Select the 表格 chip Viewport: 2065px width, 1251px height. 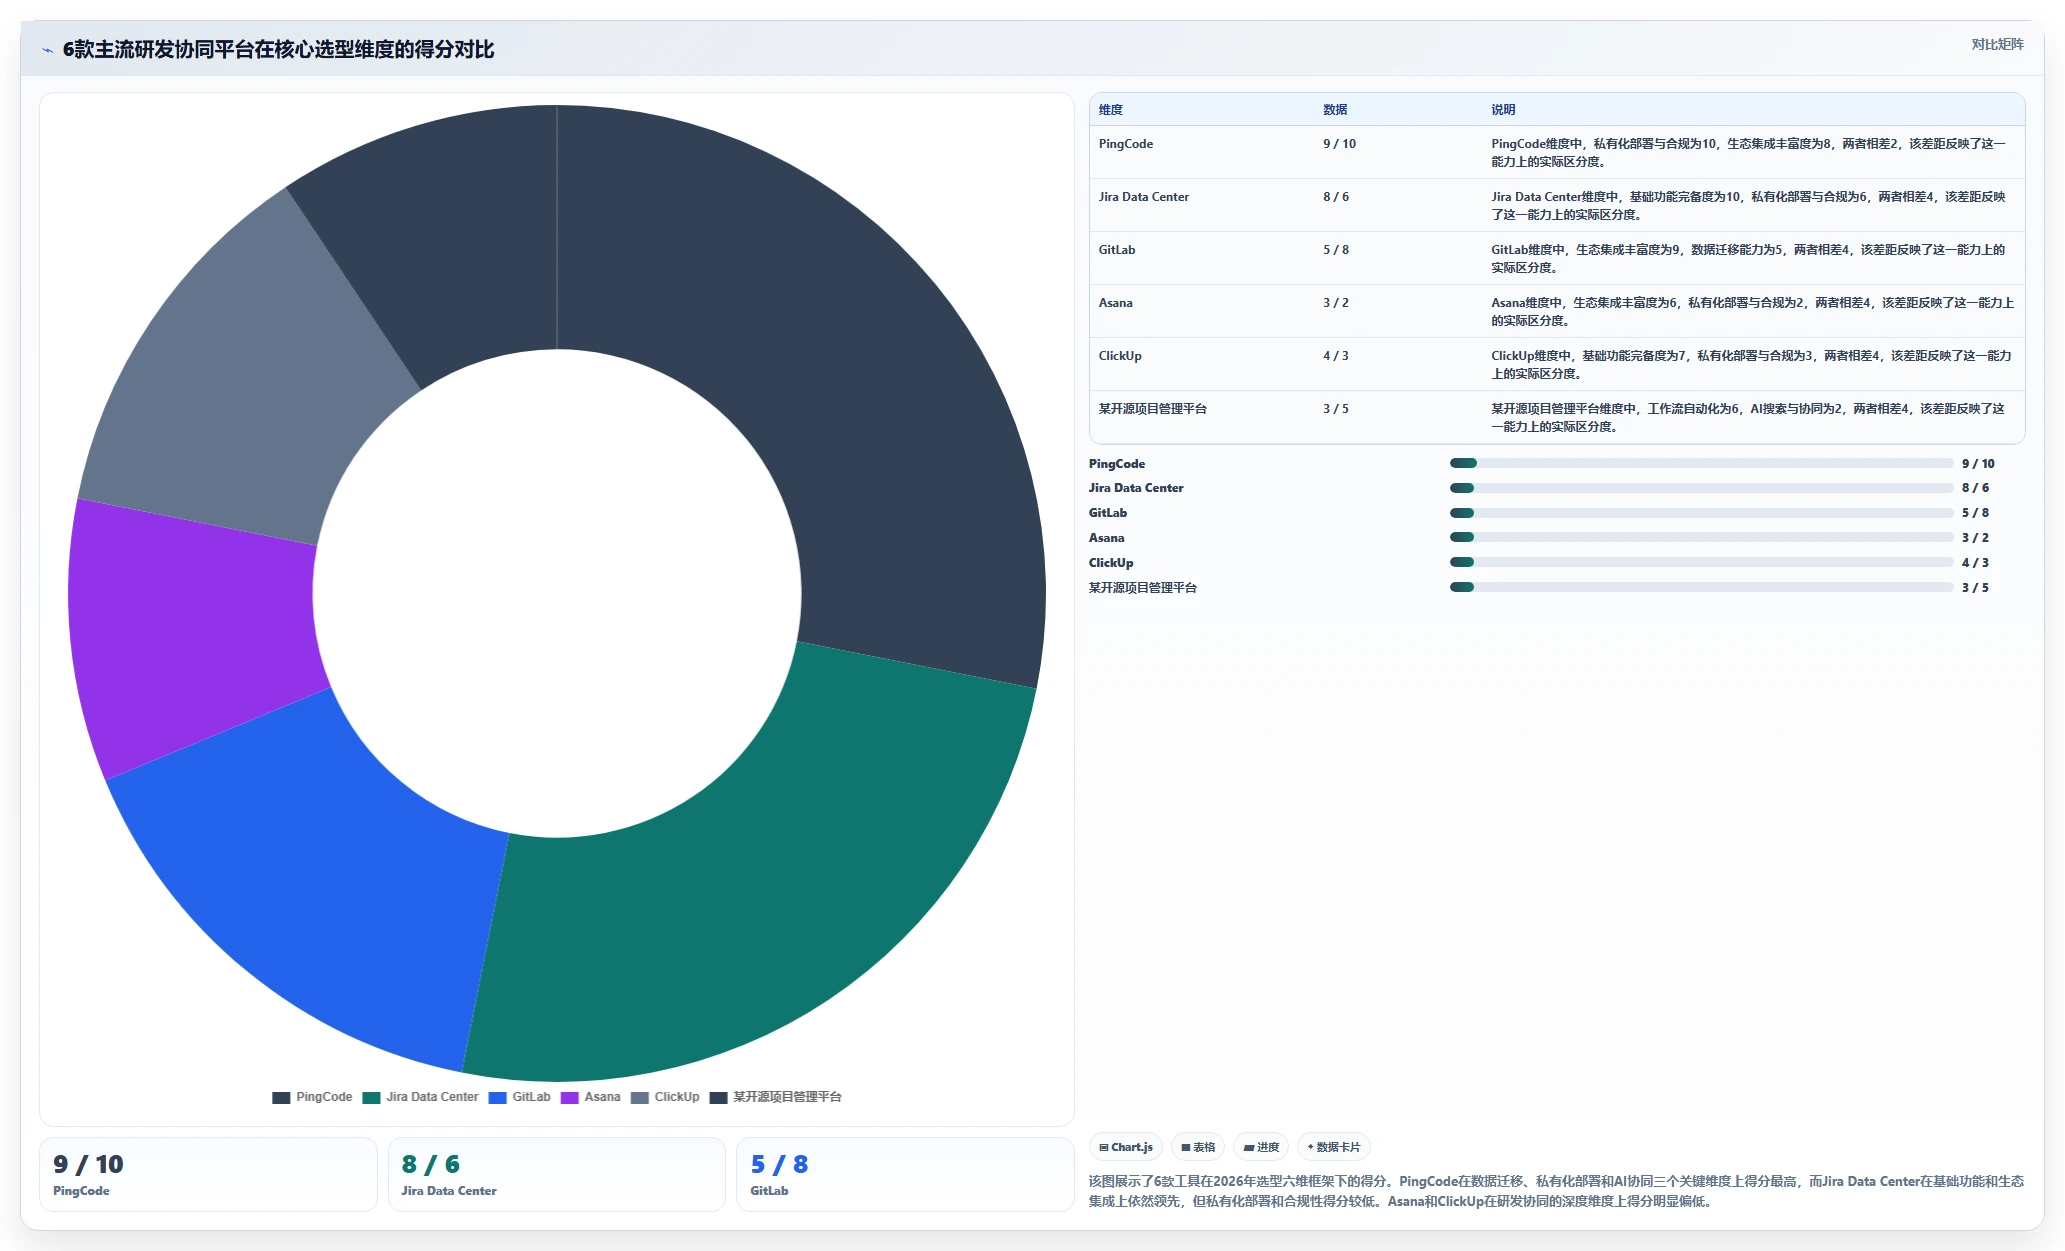[1198, 1147]
